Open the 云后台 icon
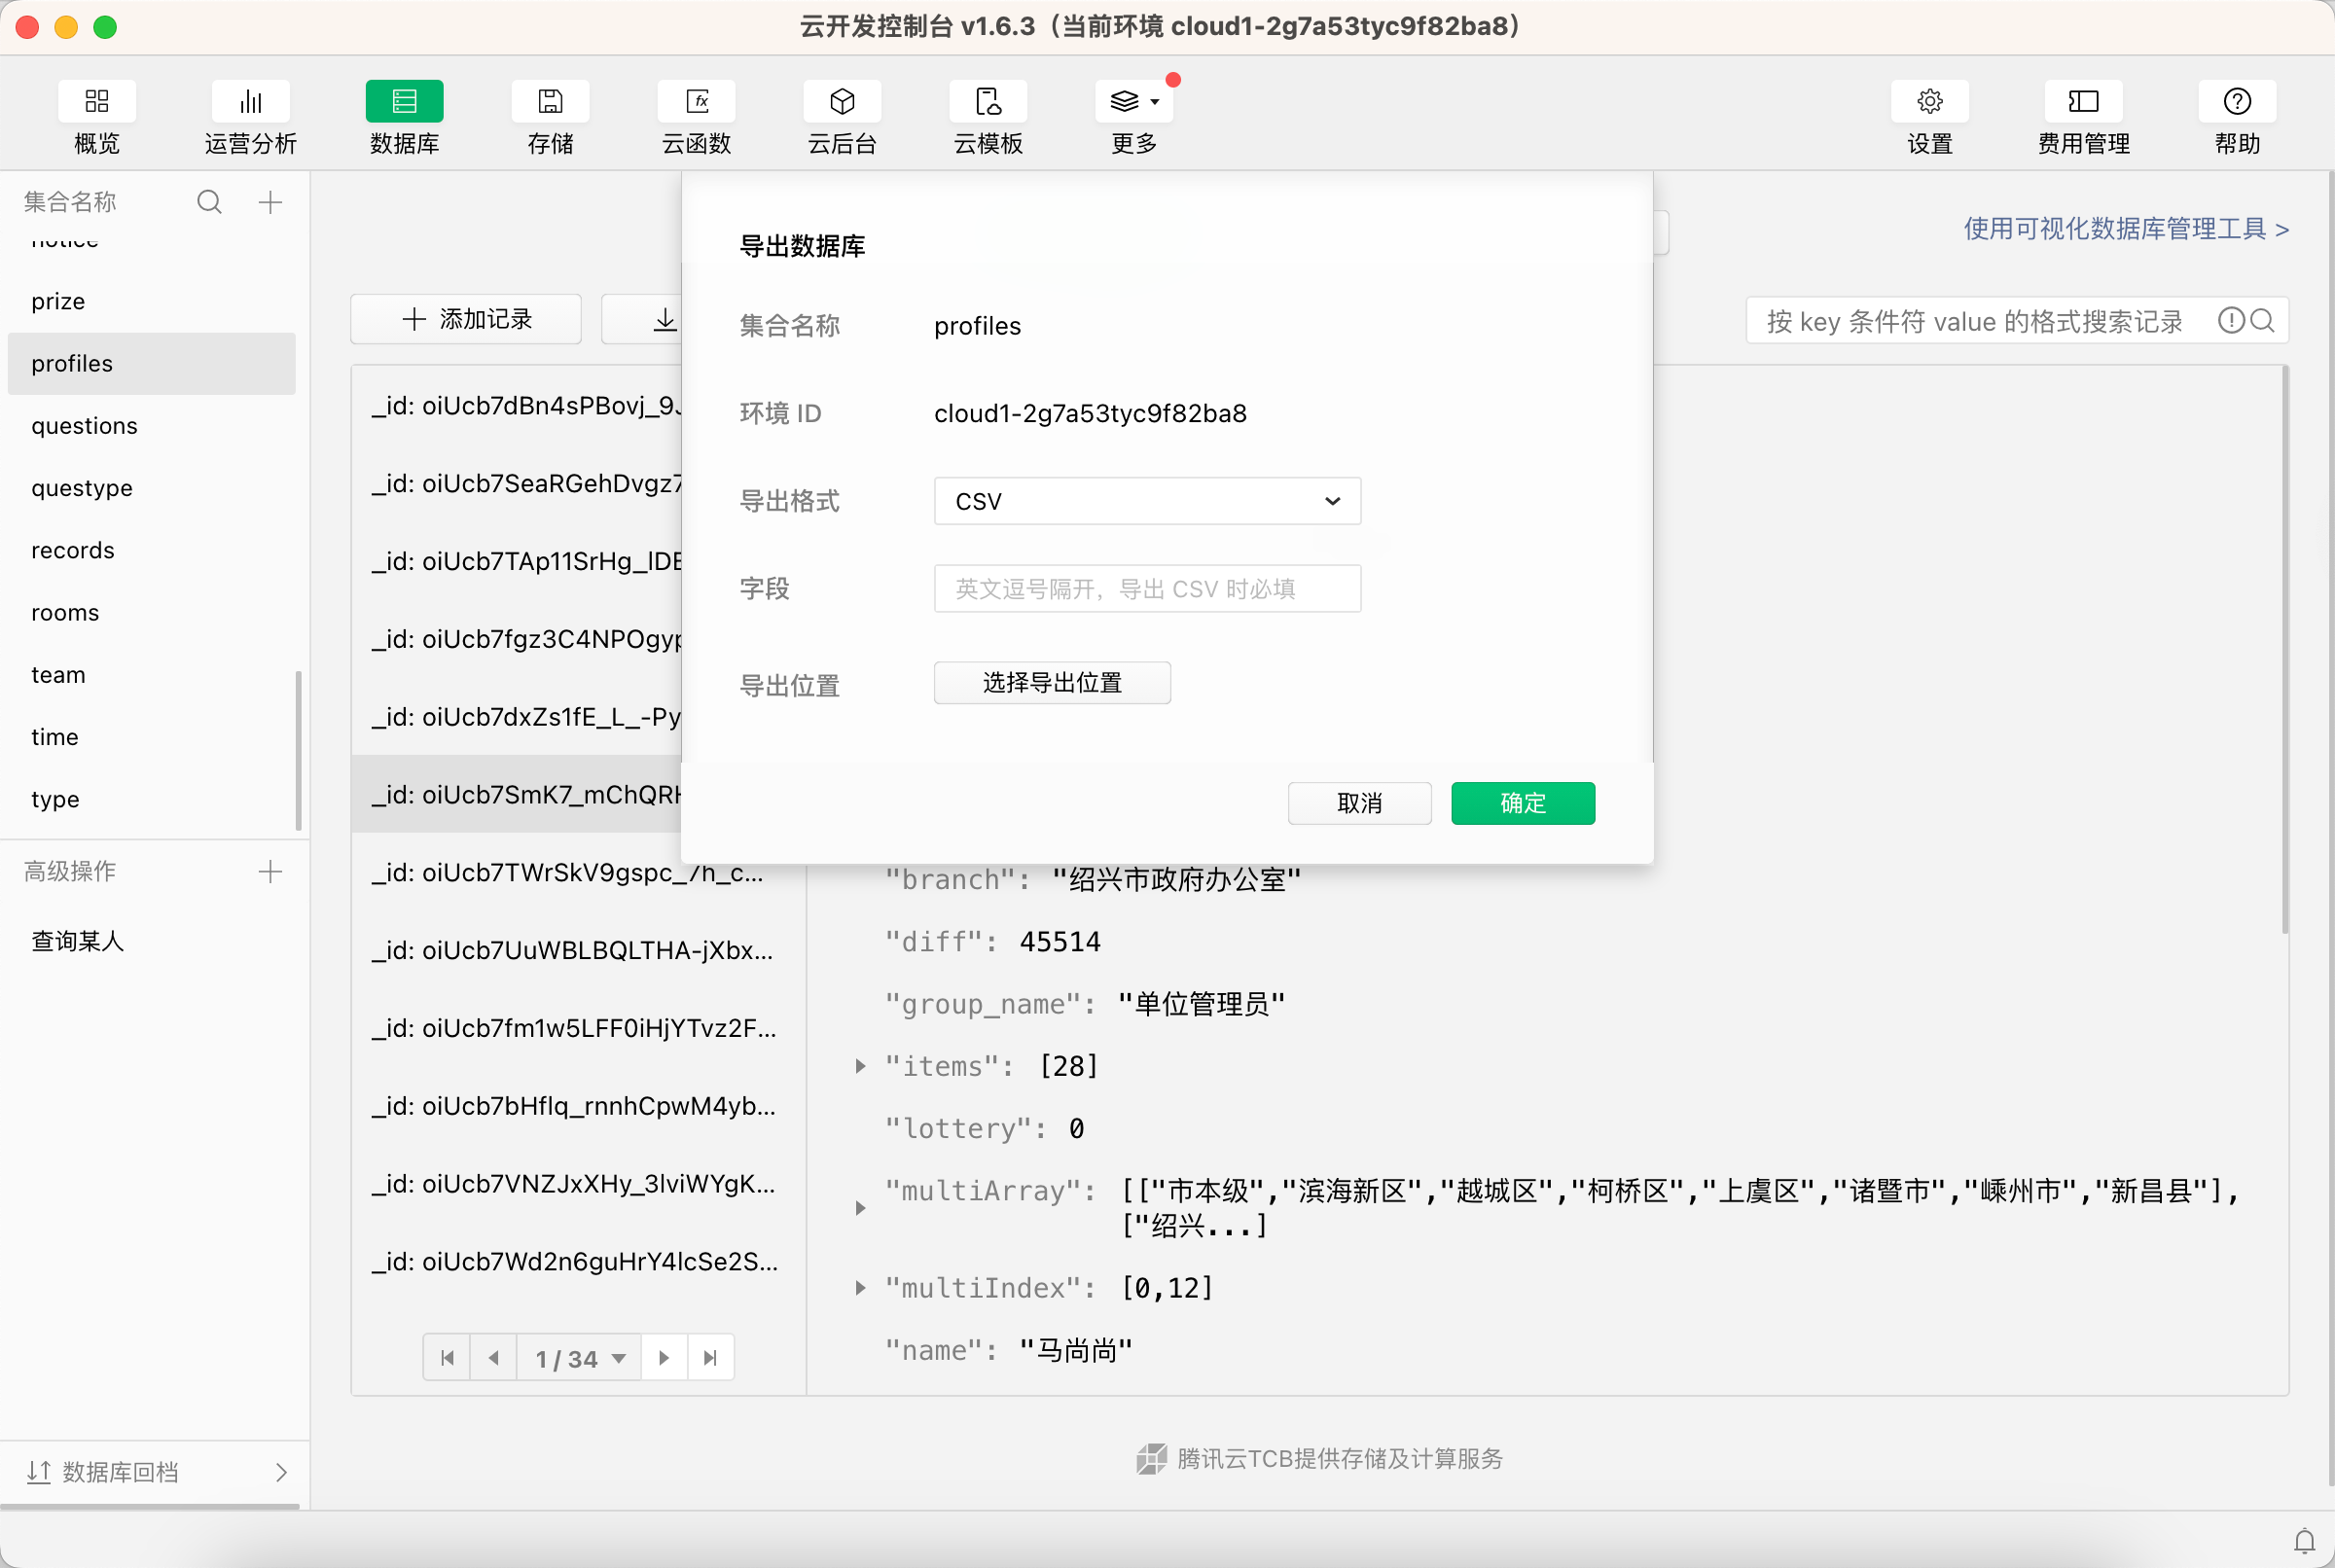2335x1568 pixels. point(842,102)
